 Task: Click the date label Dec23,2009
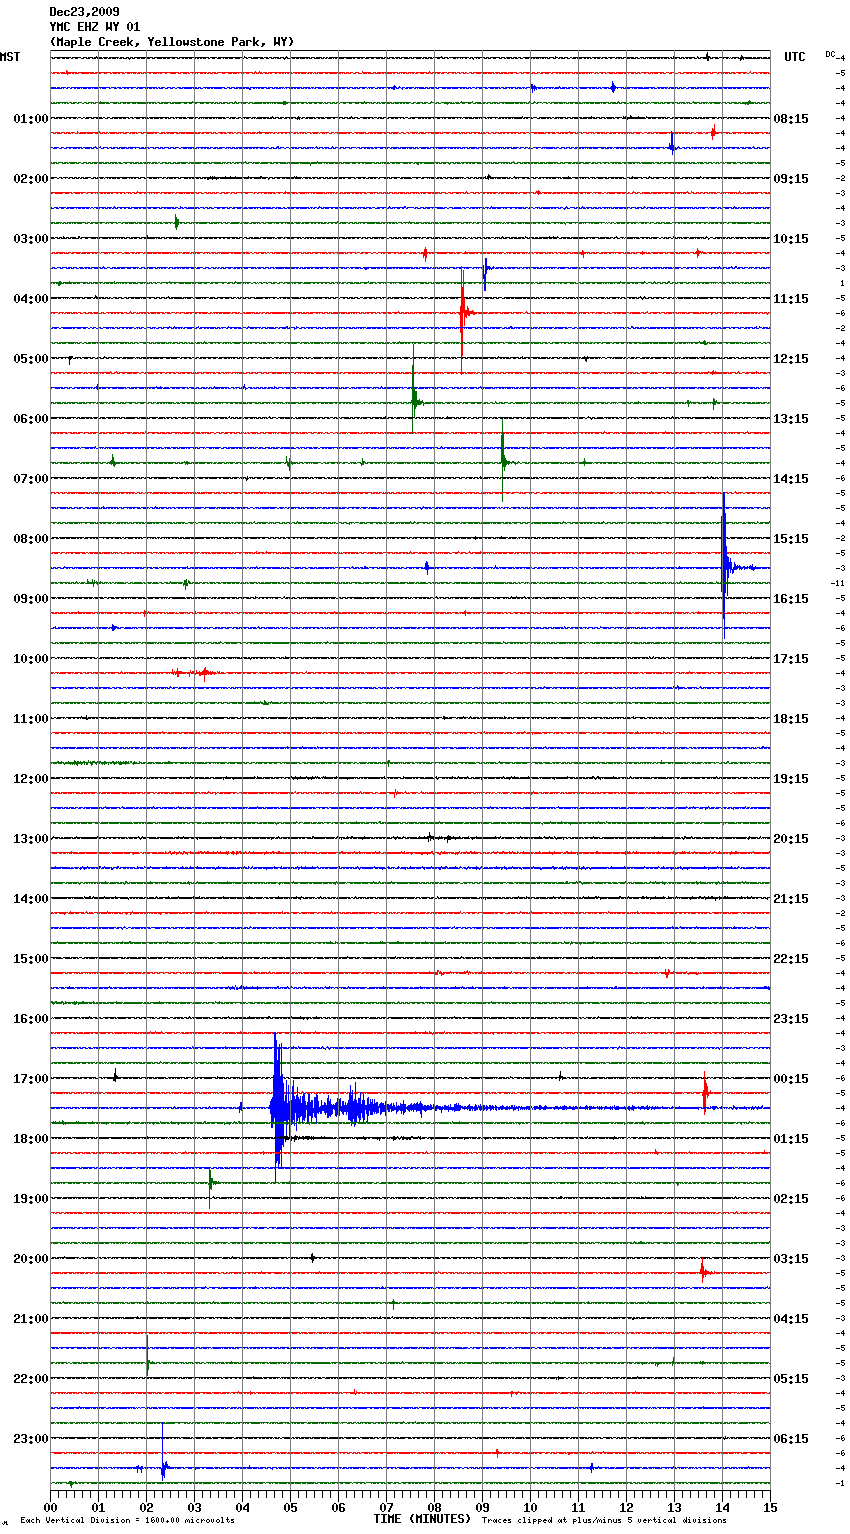(x=84, y=12)
